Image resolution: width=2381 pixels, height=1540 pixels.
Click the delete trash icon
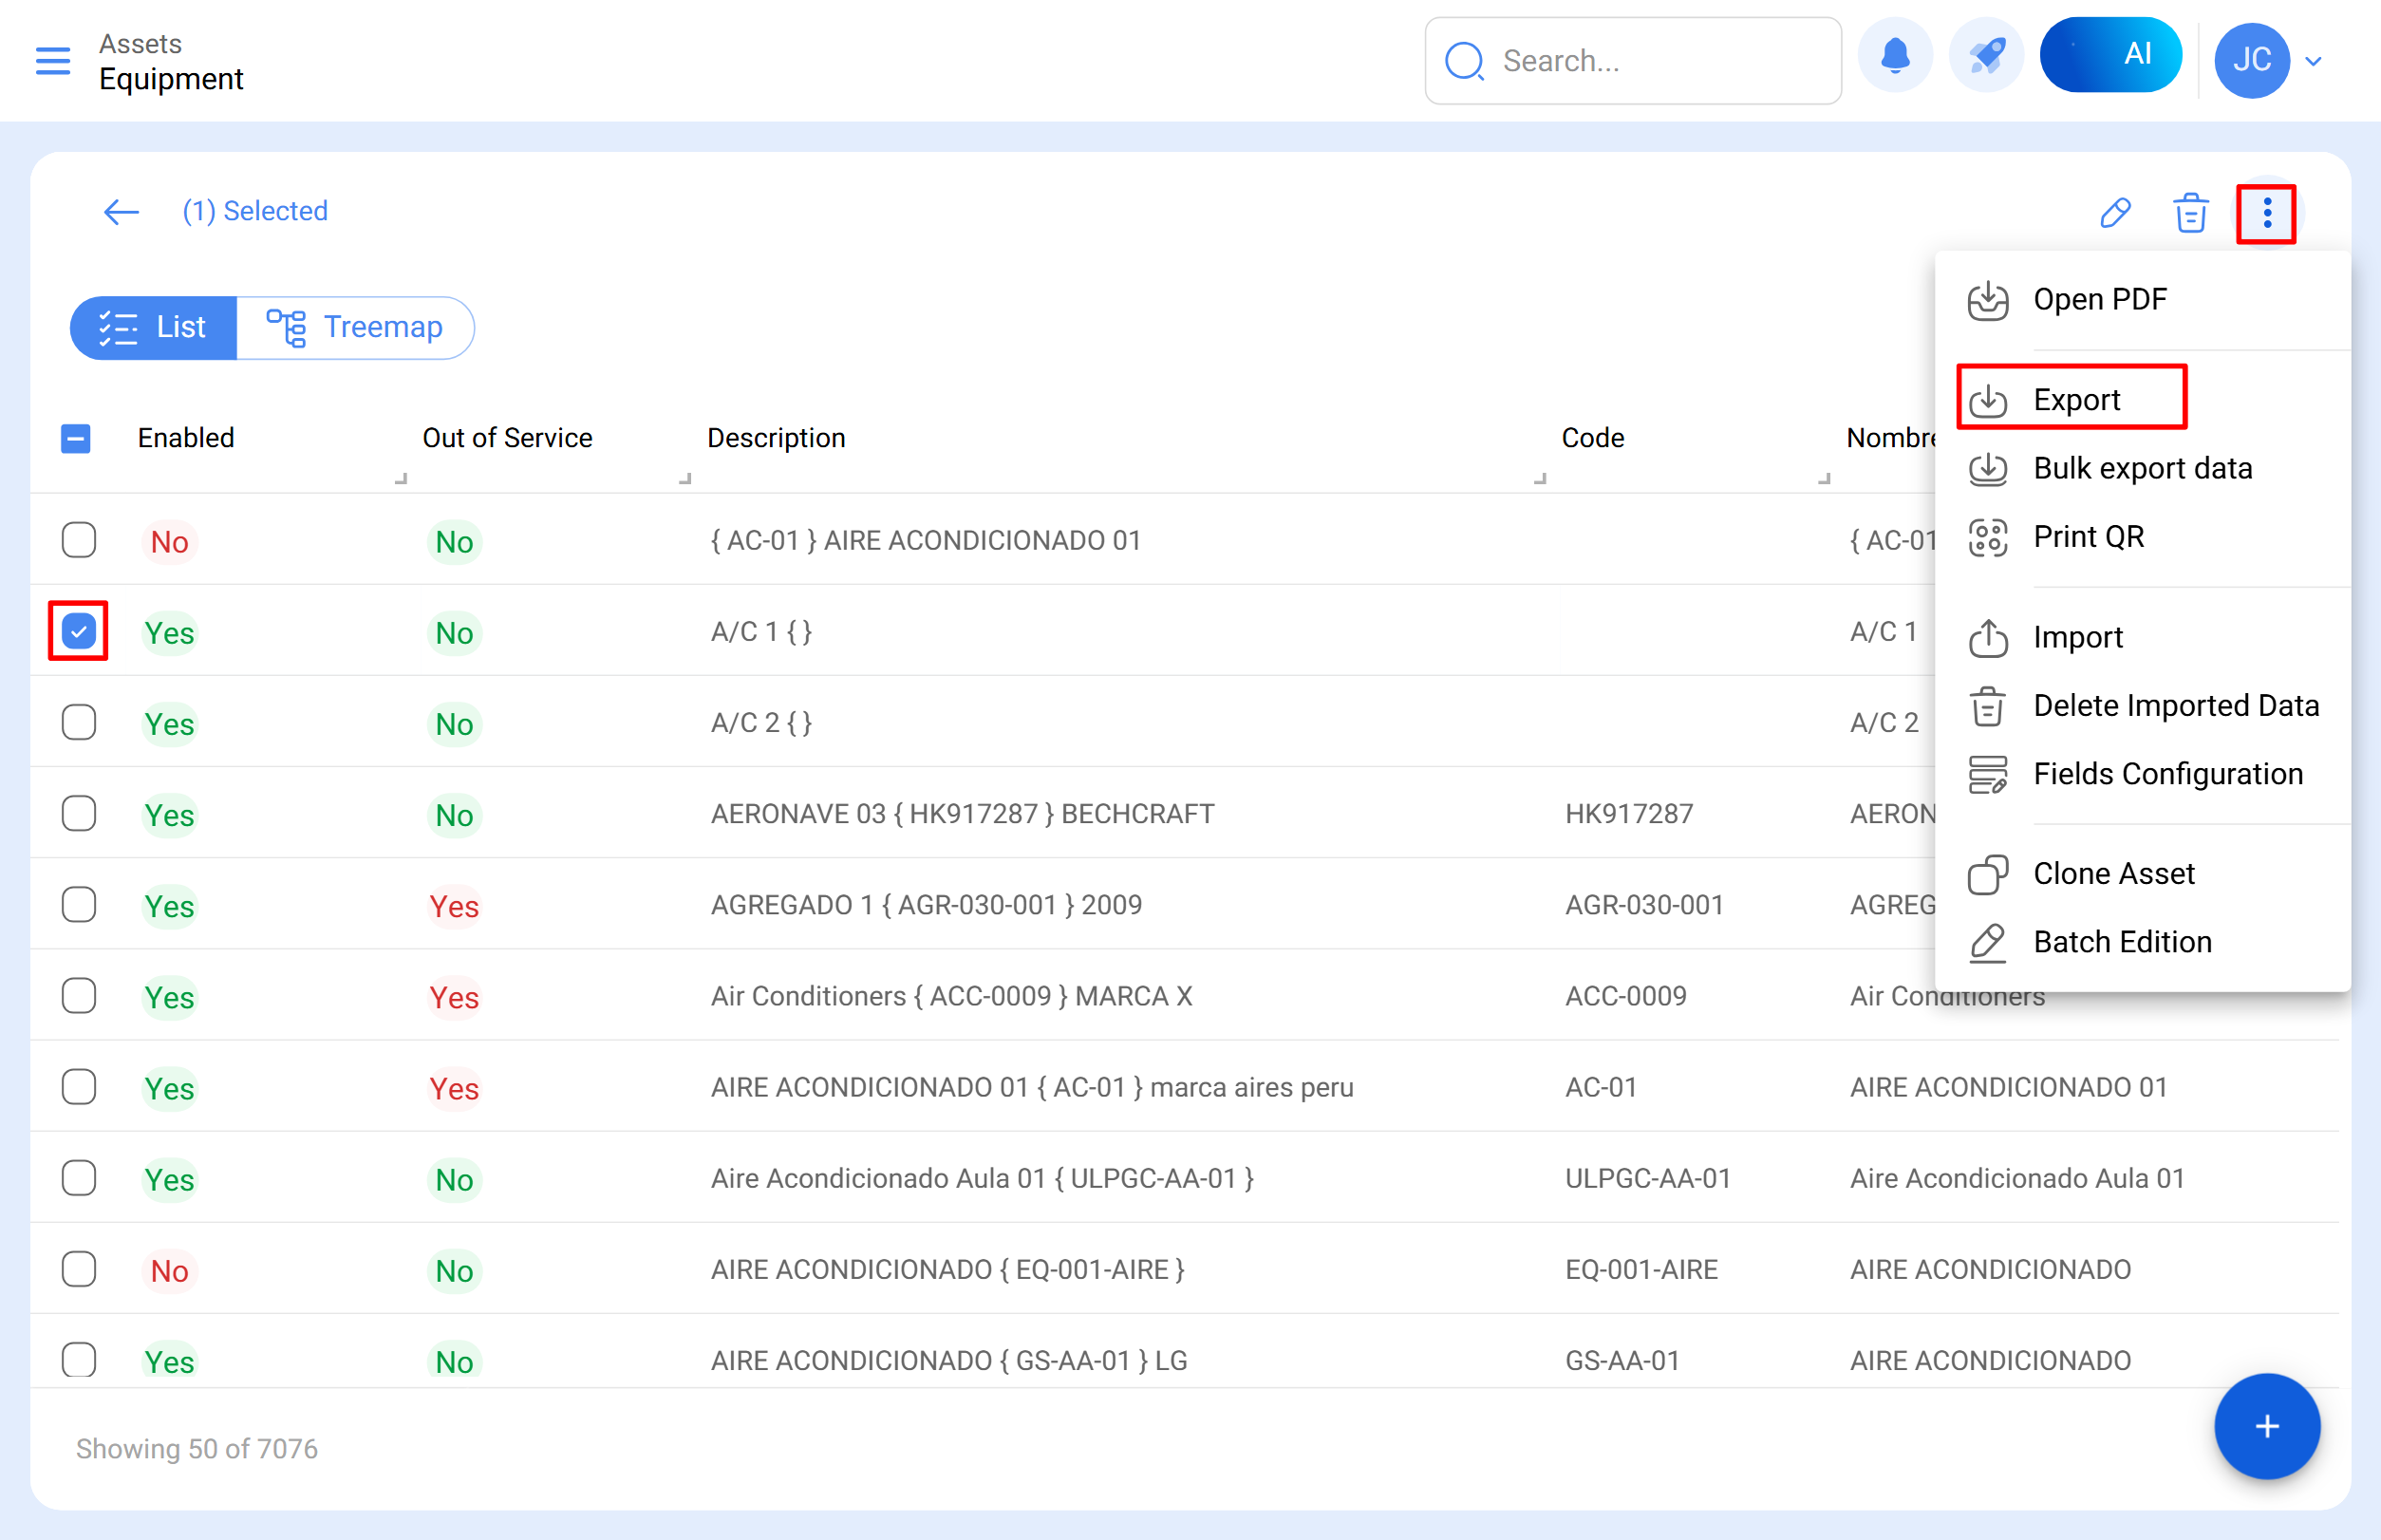[x=2190, y=212]
